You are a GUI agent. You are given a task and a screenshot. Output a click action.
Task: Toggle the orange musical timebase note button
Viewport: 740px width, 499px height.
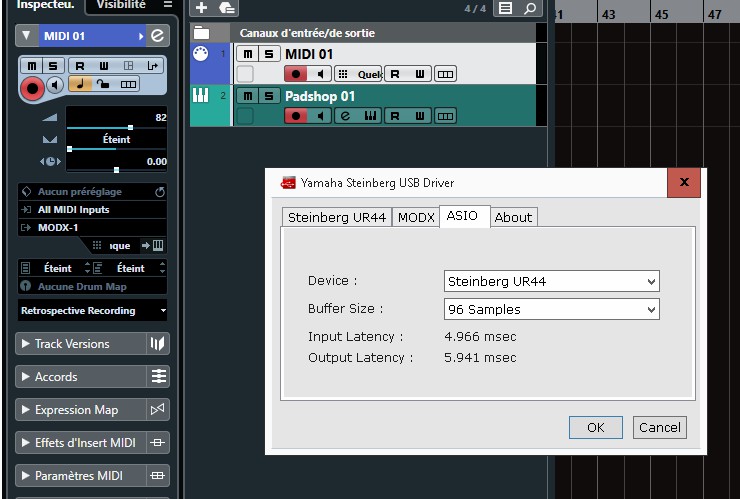click(80, 85)
